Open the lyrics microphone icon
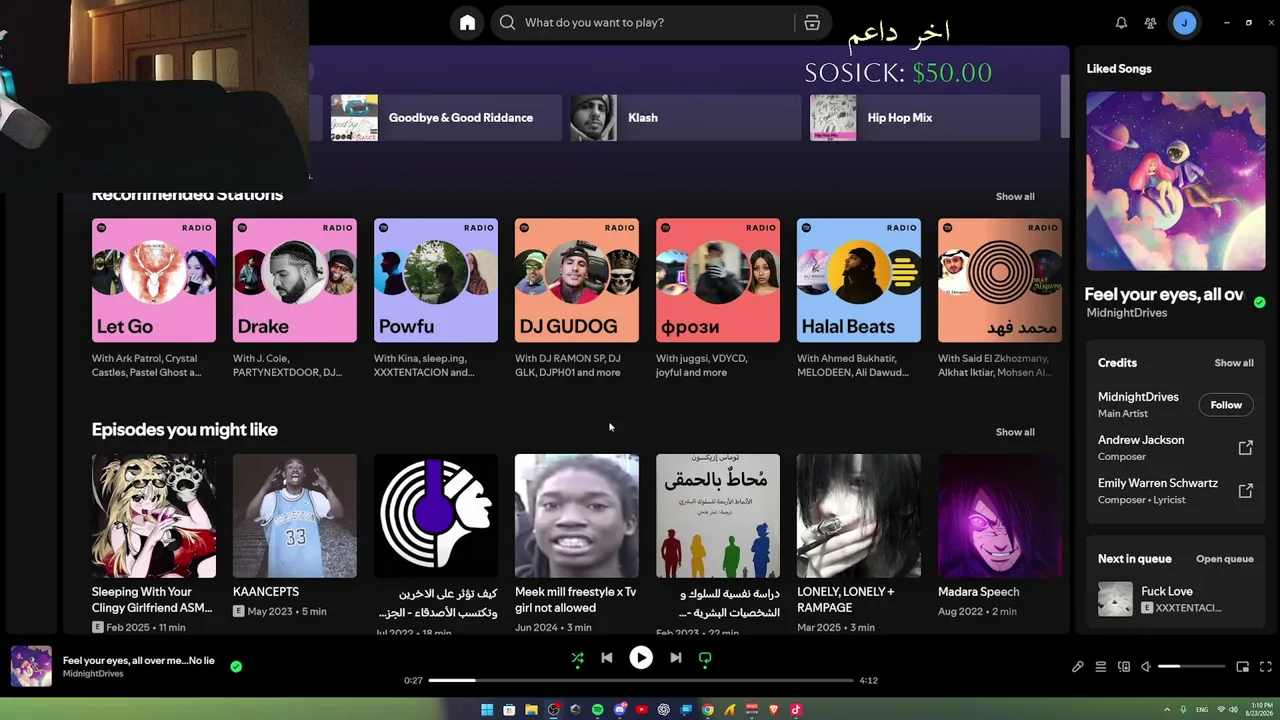Image resolution: width=1280 pixels, height=720 pixels. (1077, 667)
